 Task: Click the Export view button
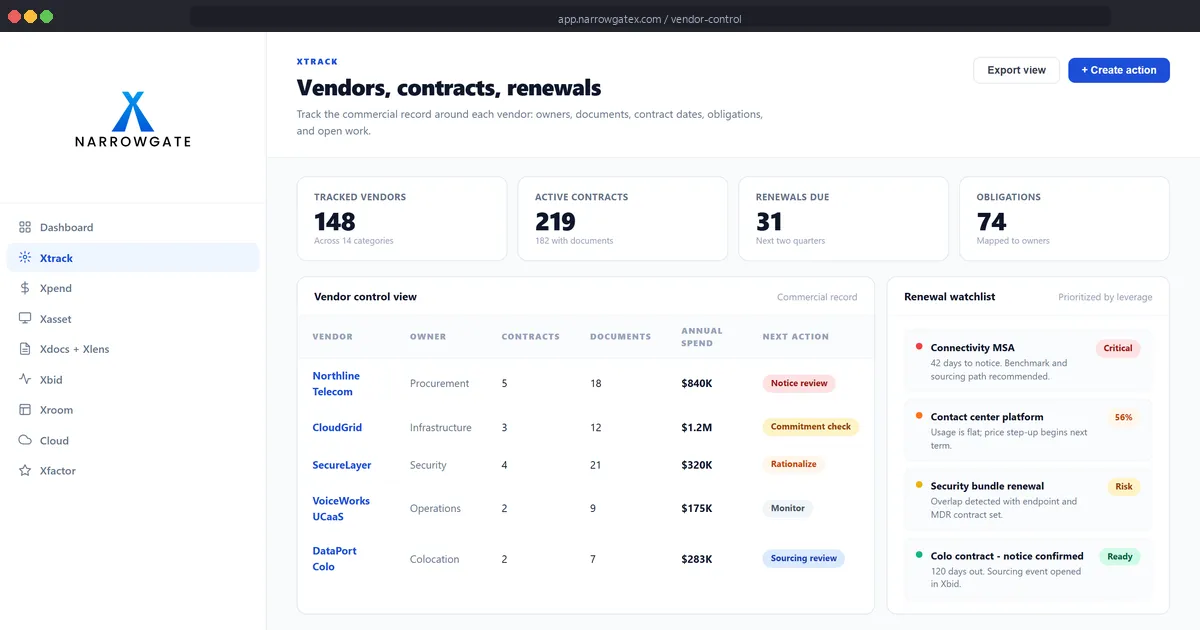(x=1016, y=70)
